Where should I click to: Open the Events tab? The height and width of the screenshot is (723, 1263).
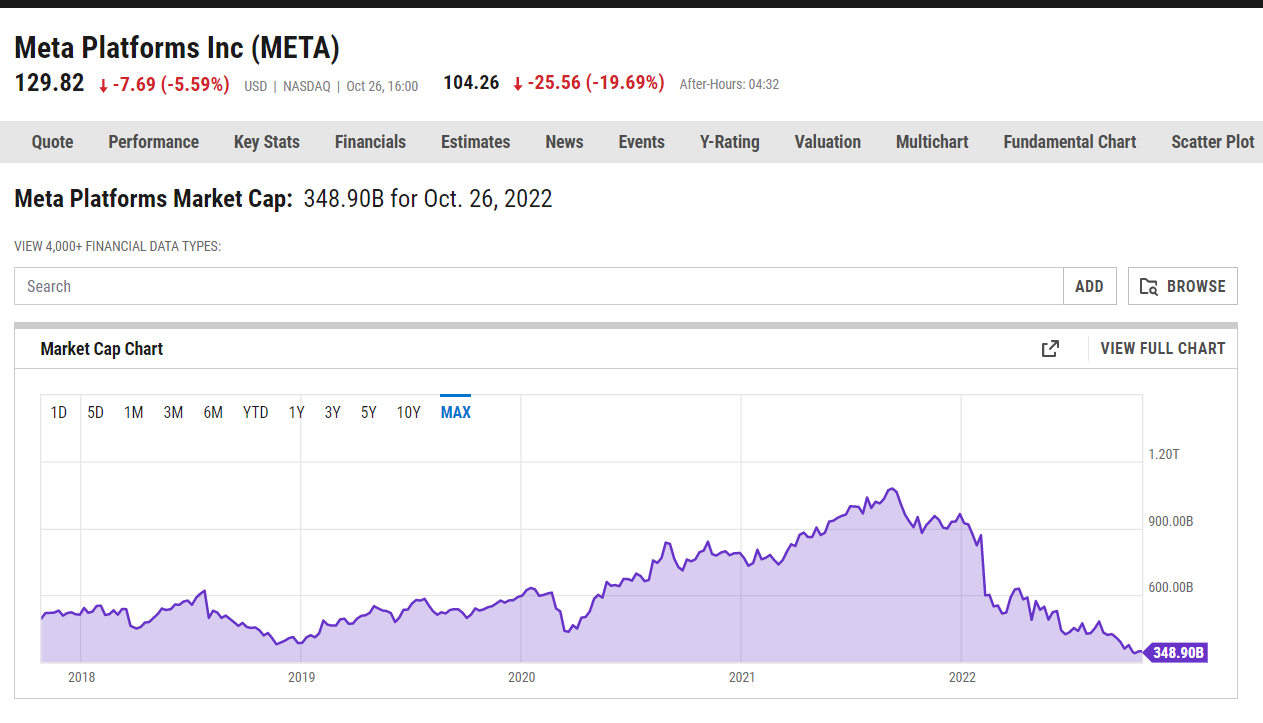click(x=641, y=142)
